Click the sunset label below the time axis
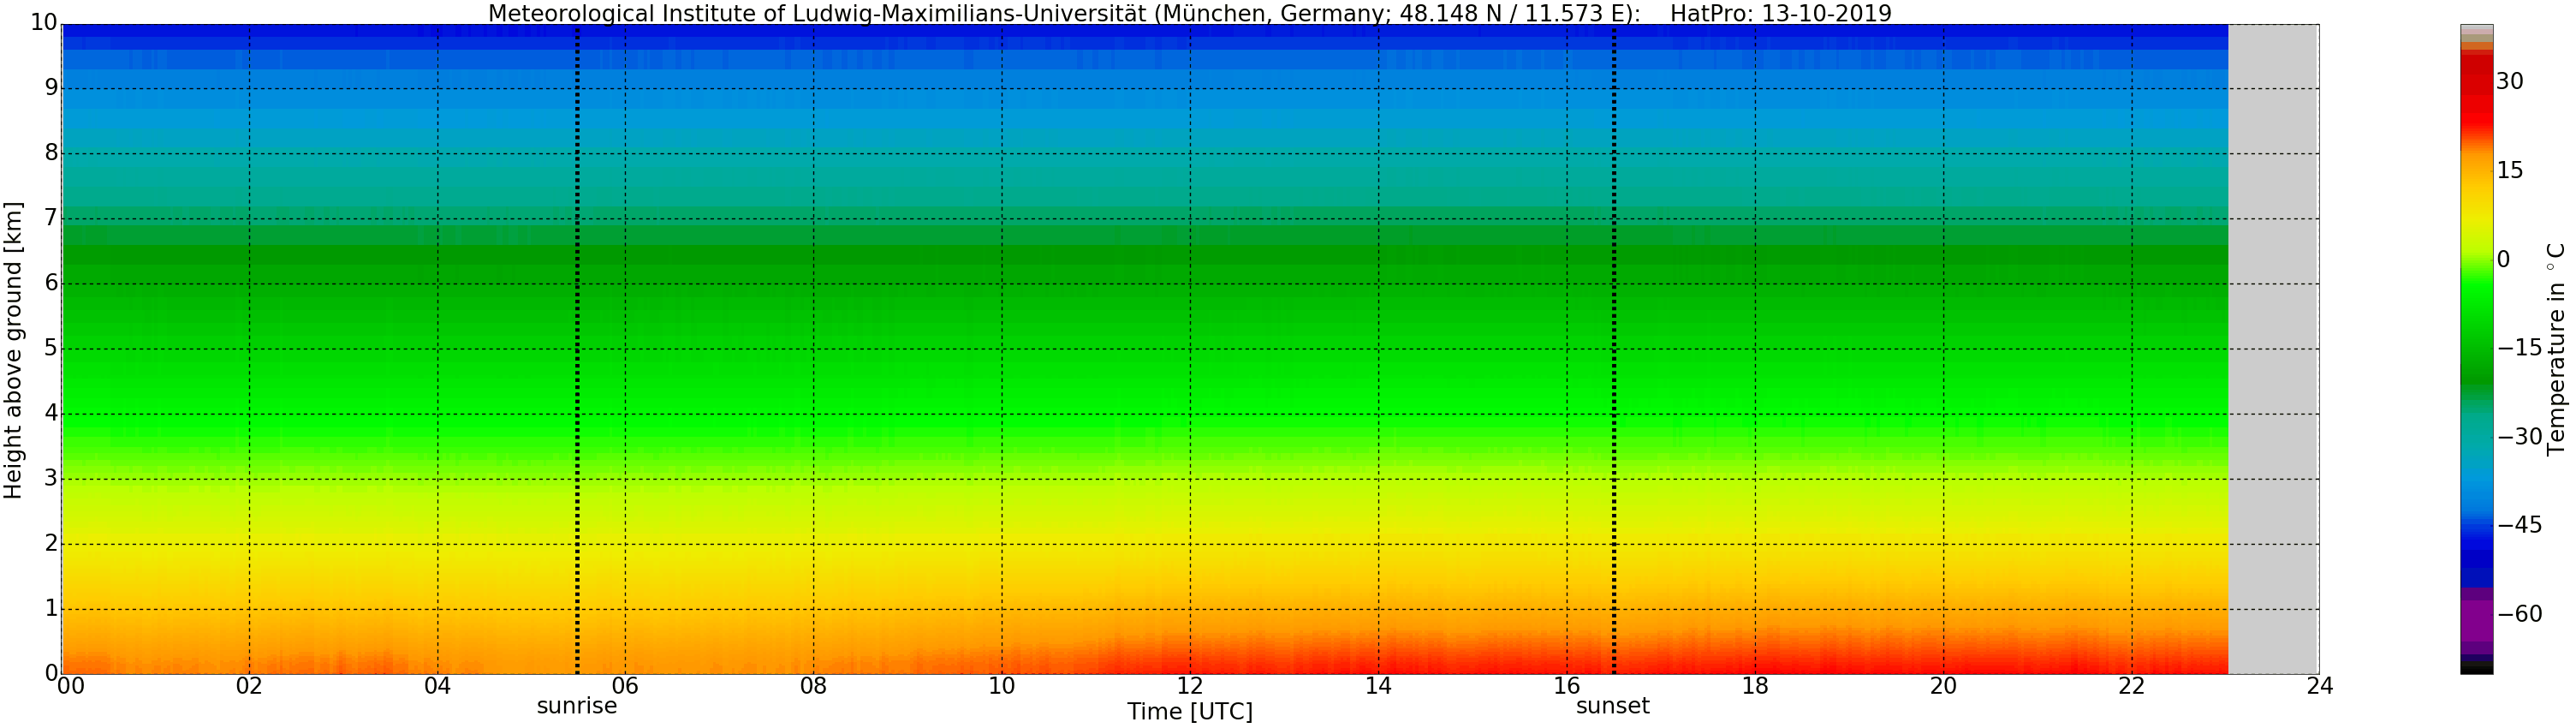2576x728 pixels. click(x=1612, y=706)
